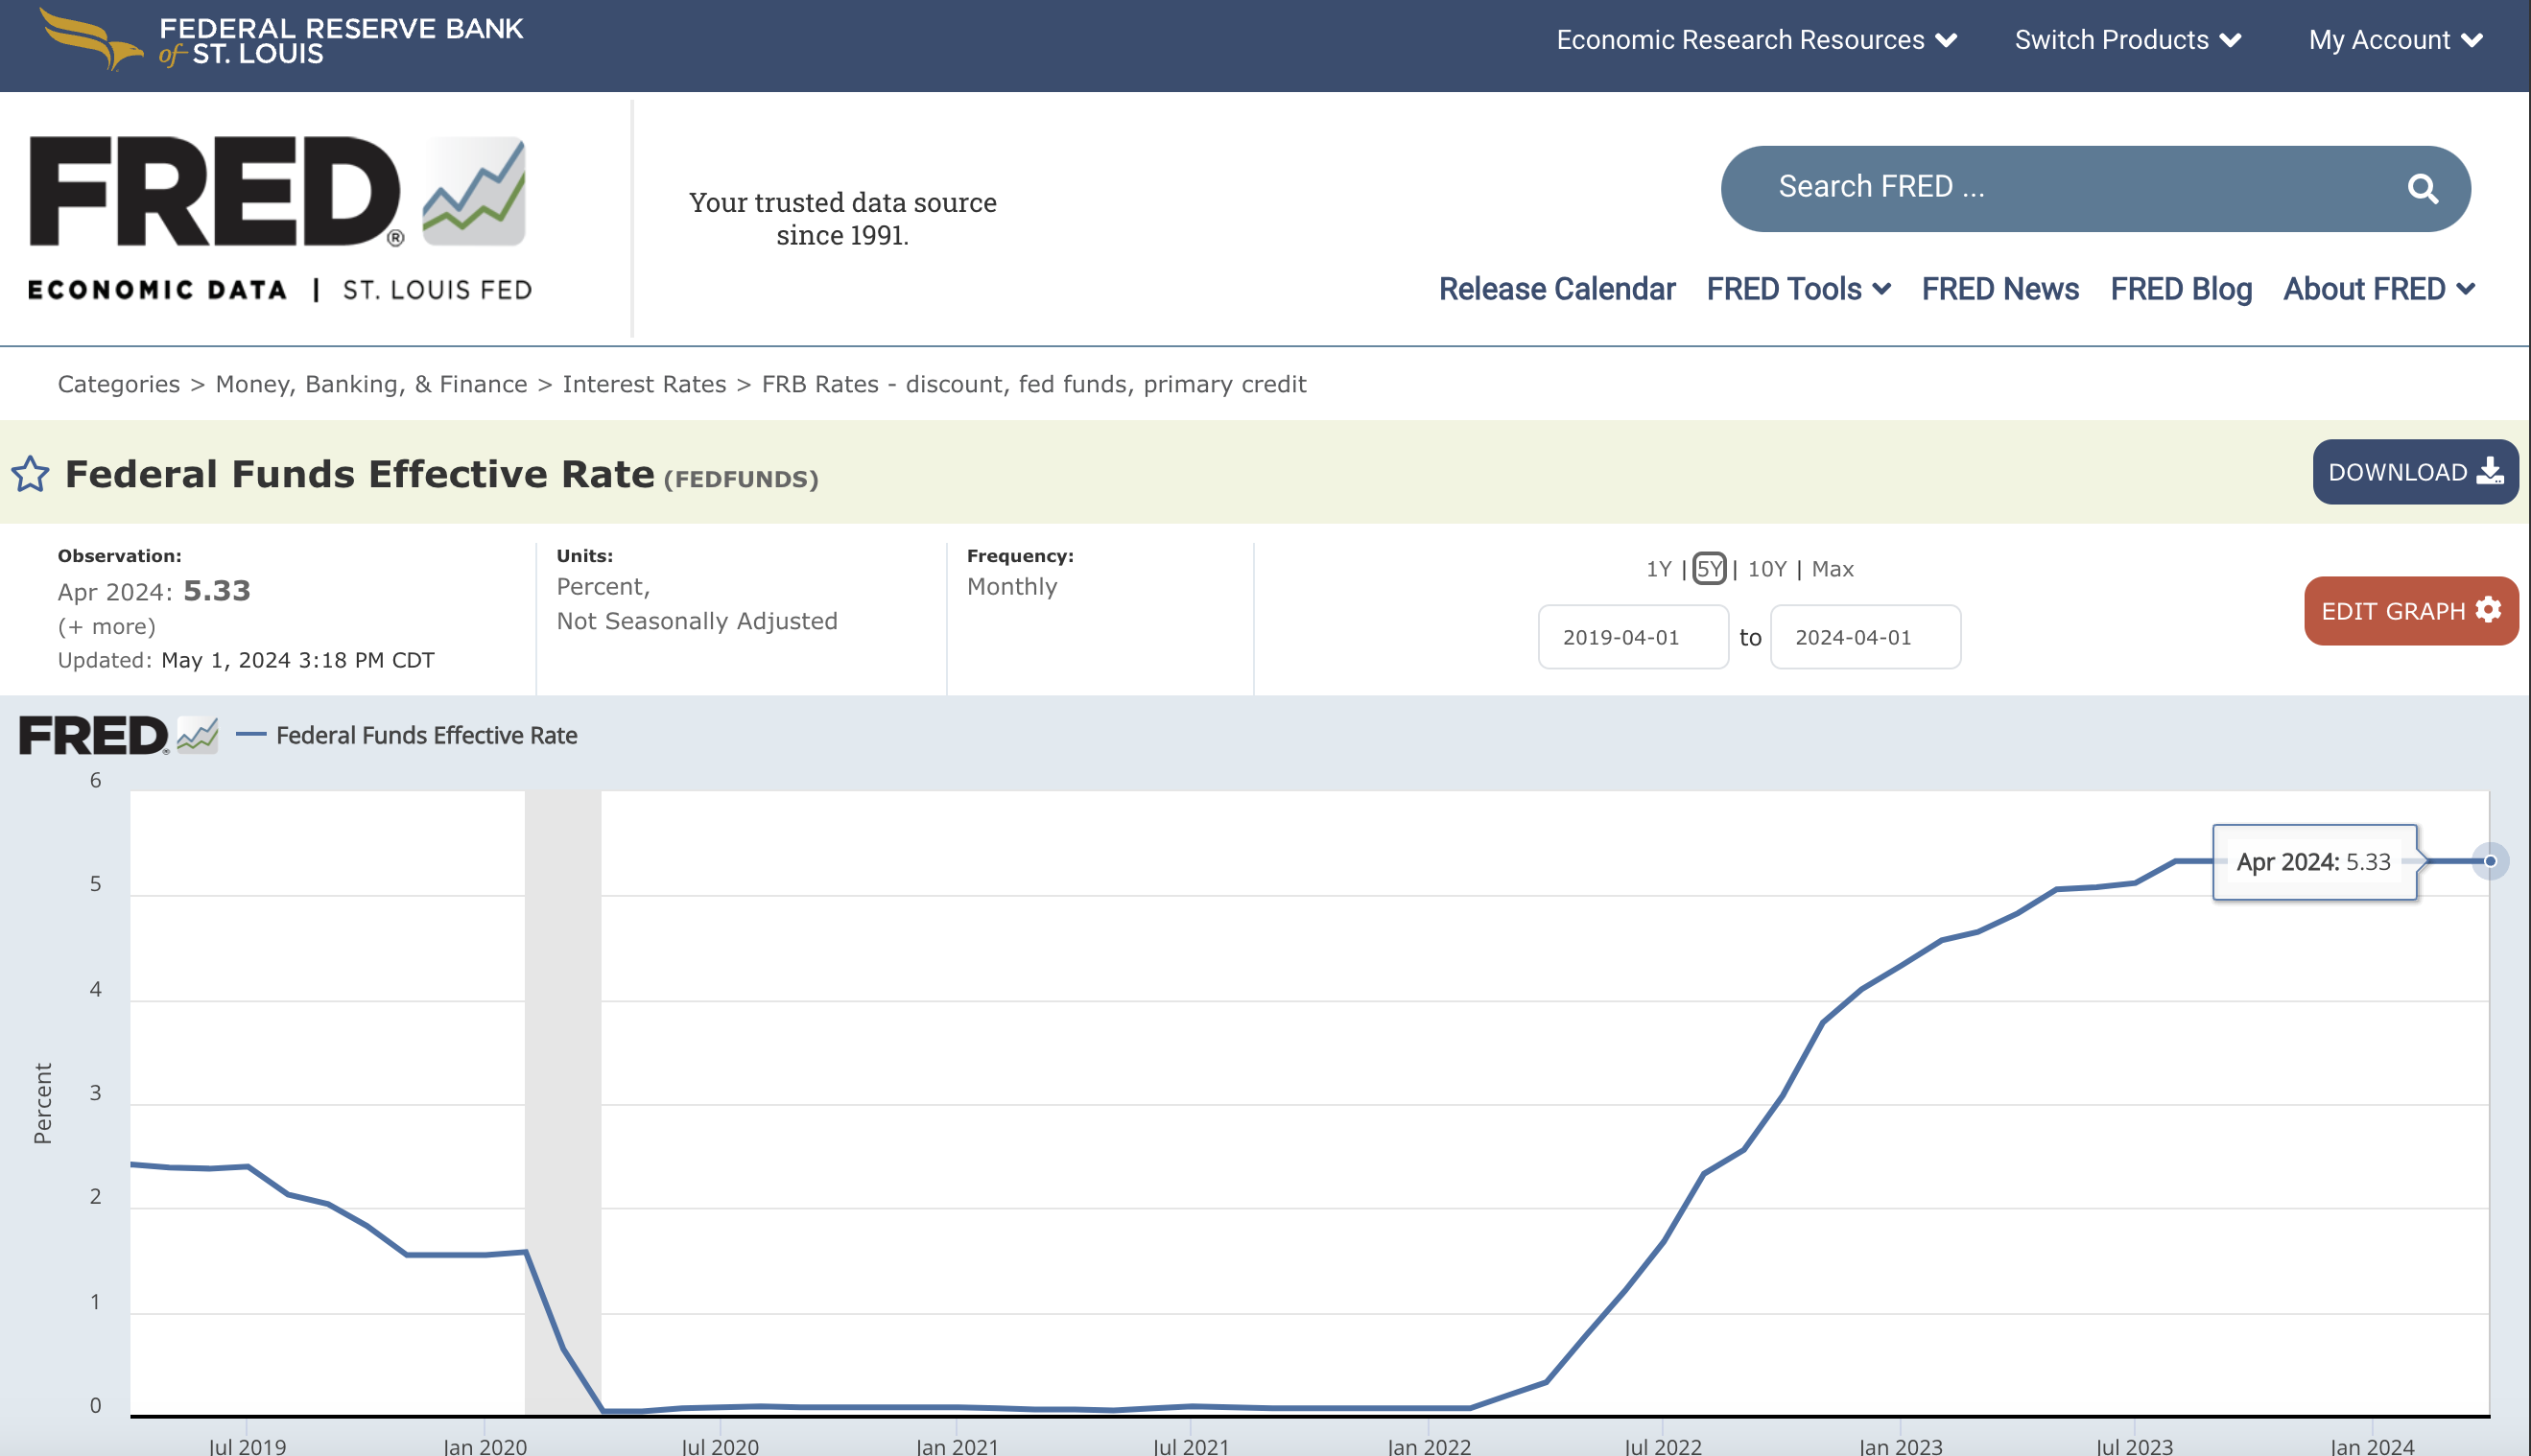Open Money, Banking, & Finance breadcrumb
Image resolution: width=2531 pixels, height=1456 pixels.
[371, 384]
